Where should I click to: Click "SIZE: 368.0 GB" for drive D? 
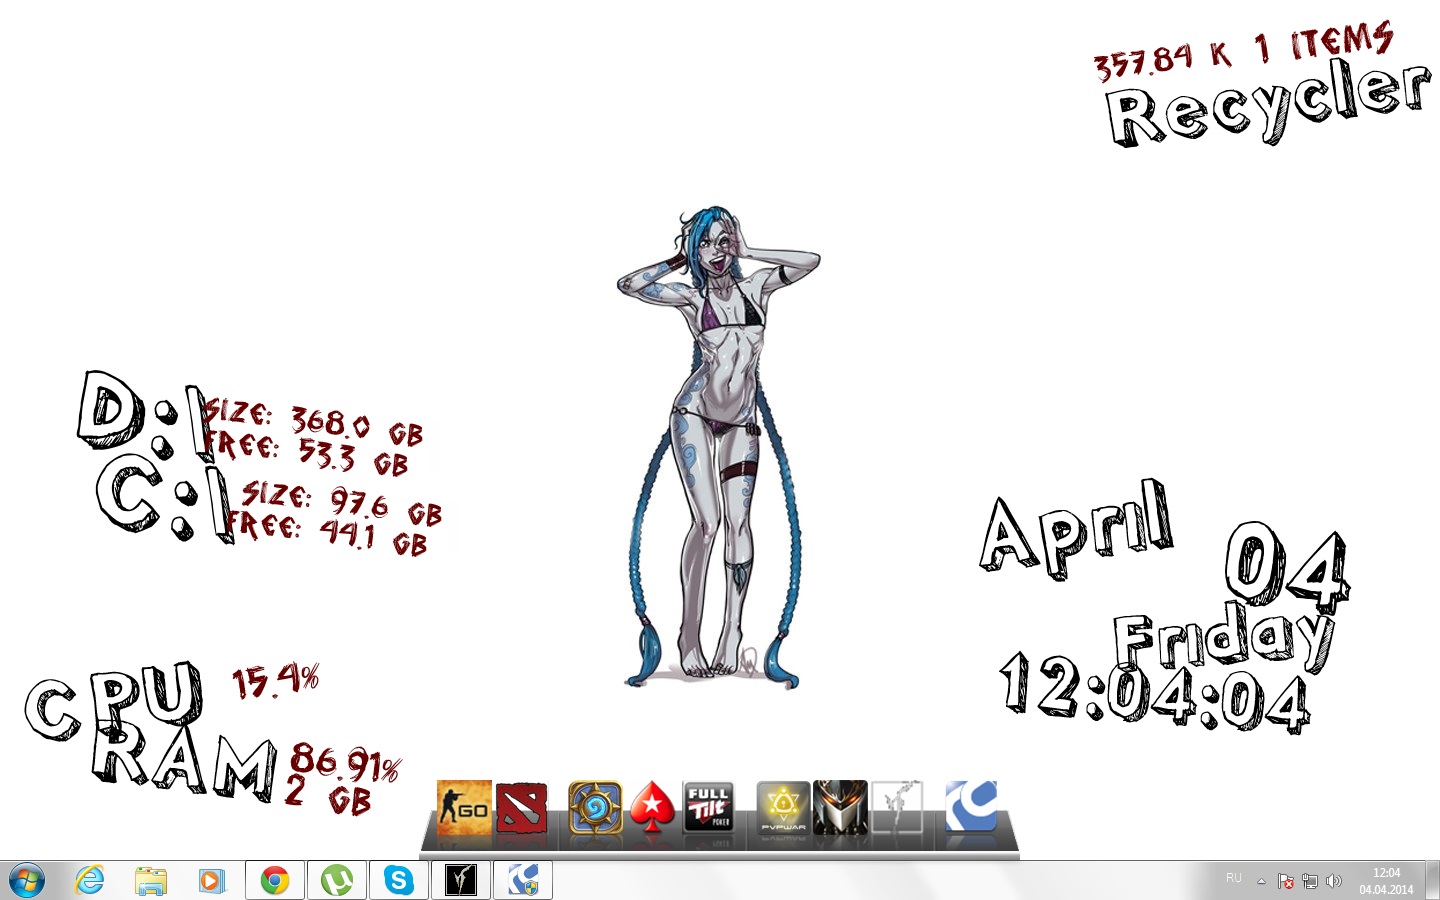(313, 421)
